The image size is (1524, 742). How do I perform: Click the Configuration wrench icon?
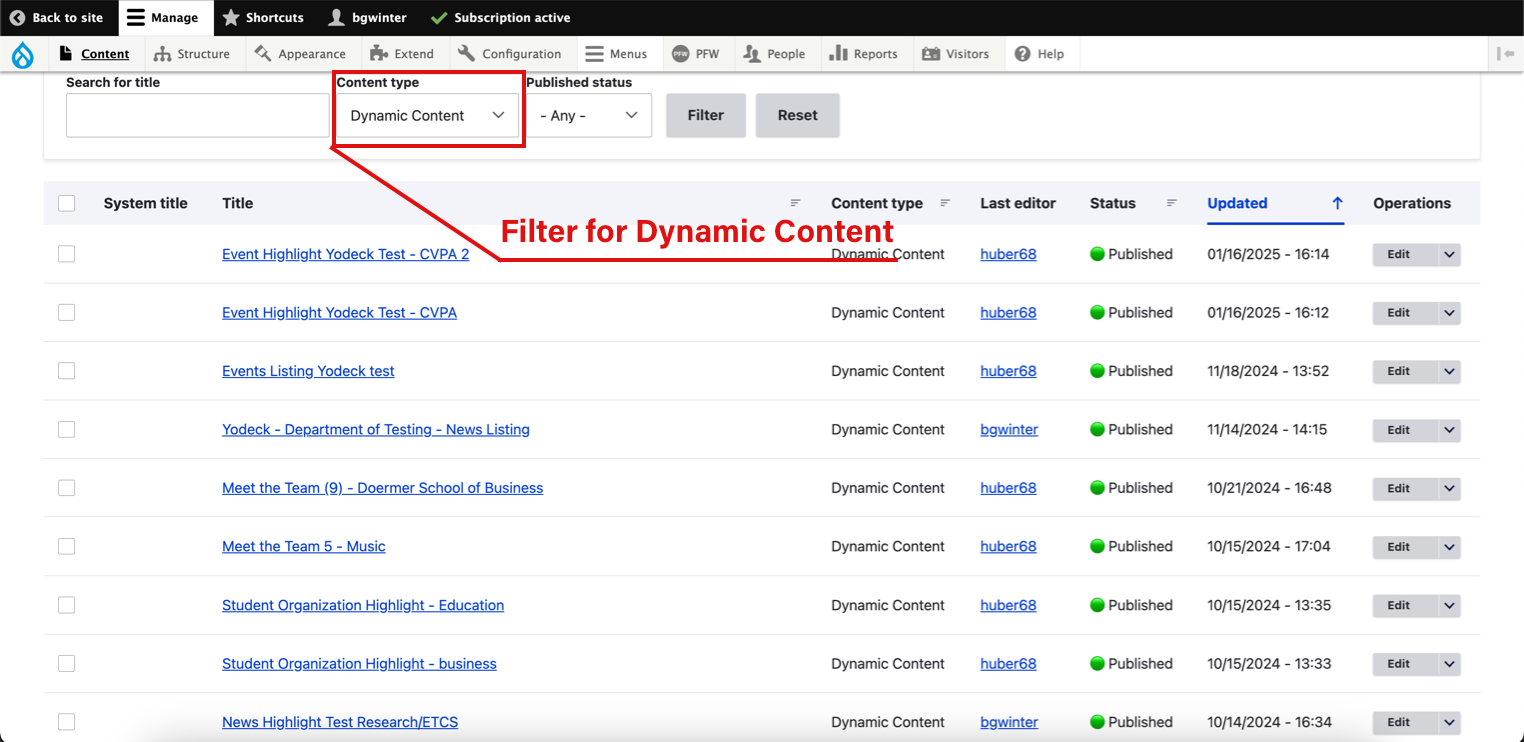[x=467, y=53]
